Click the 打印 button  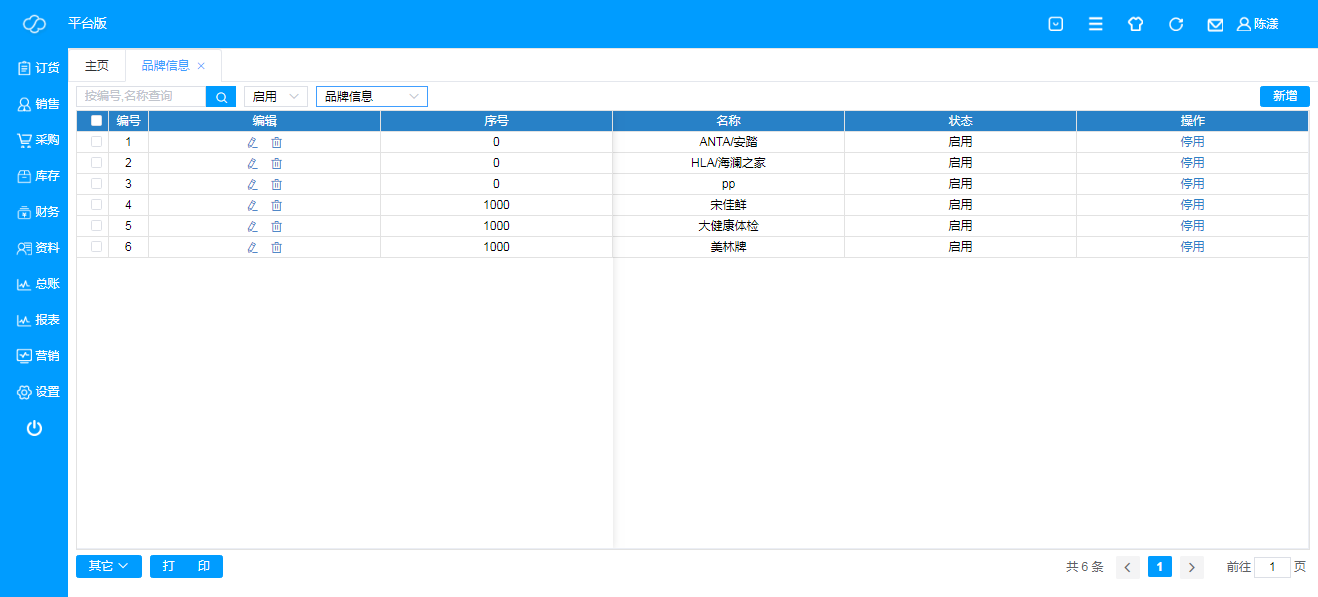tap(186, 566)
